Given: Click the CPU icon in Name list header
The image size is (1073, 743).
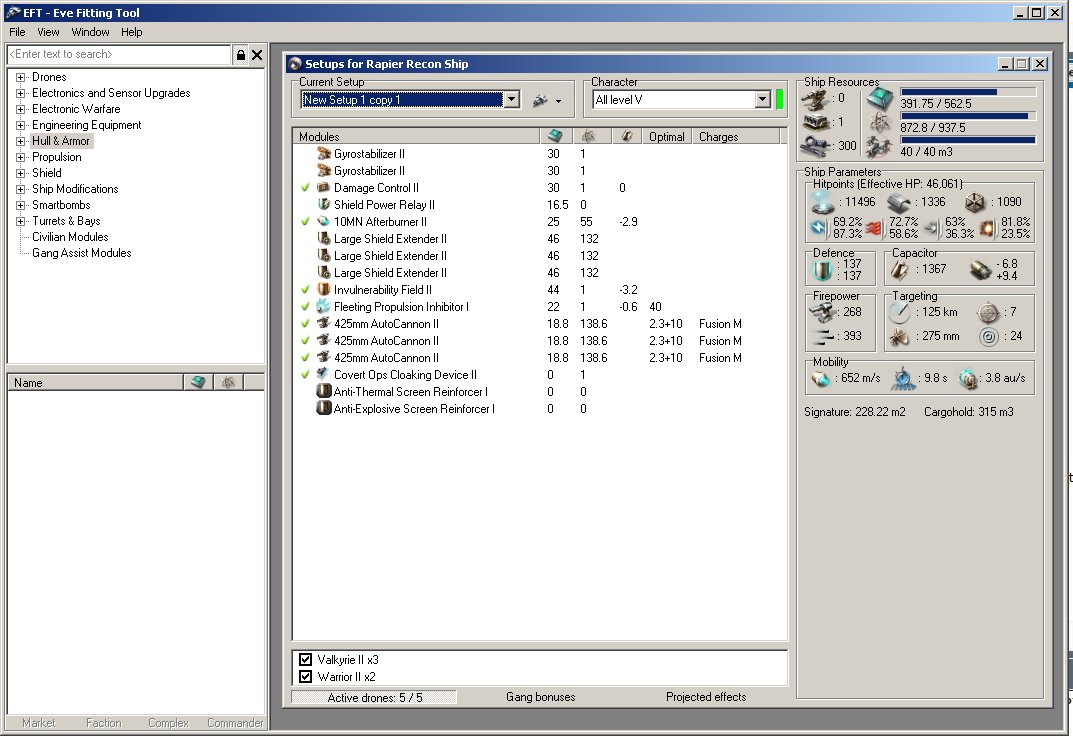Looking at the screenshot, I should click(x=198, y=382).
